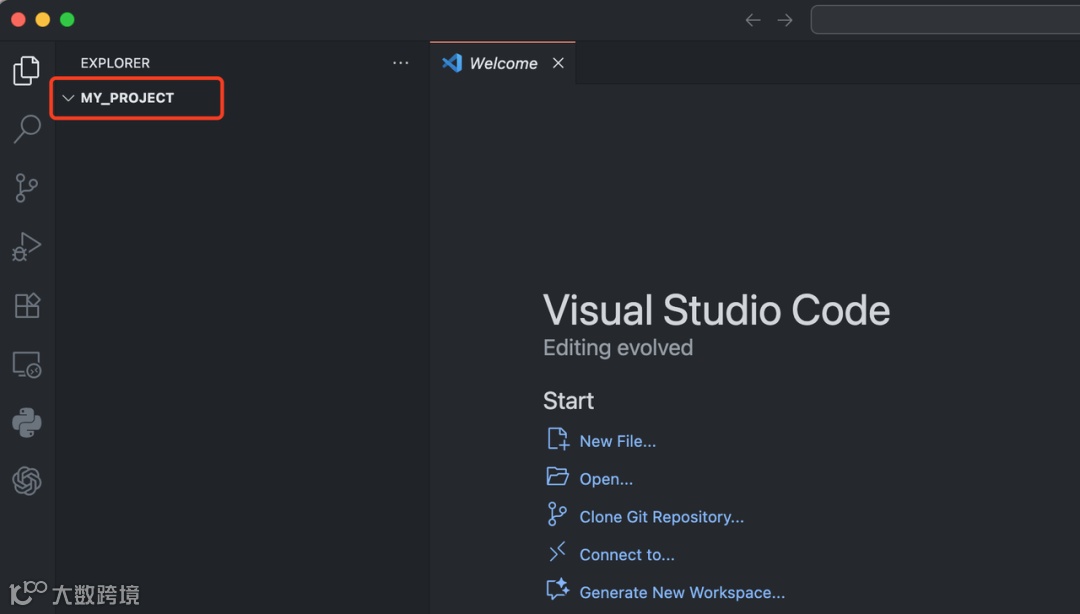Click the New File... link
1080x614 pixels.
click(x=617, y=441)
